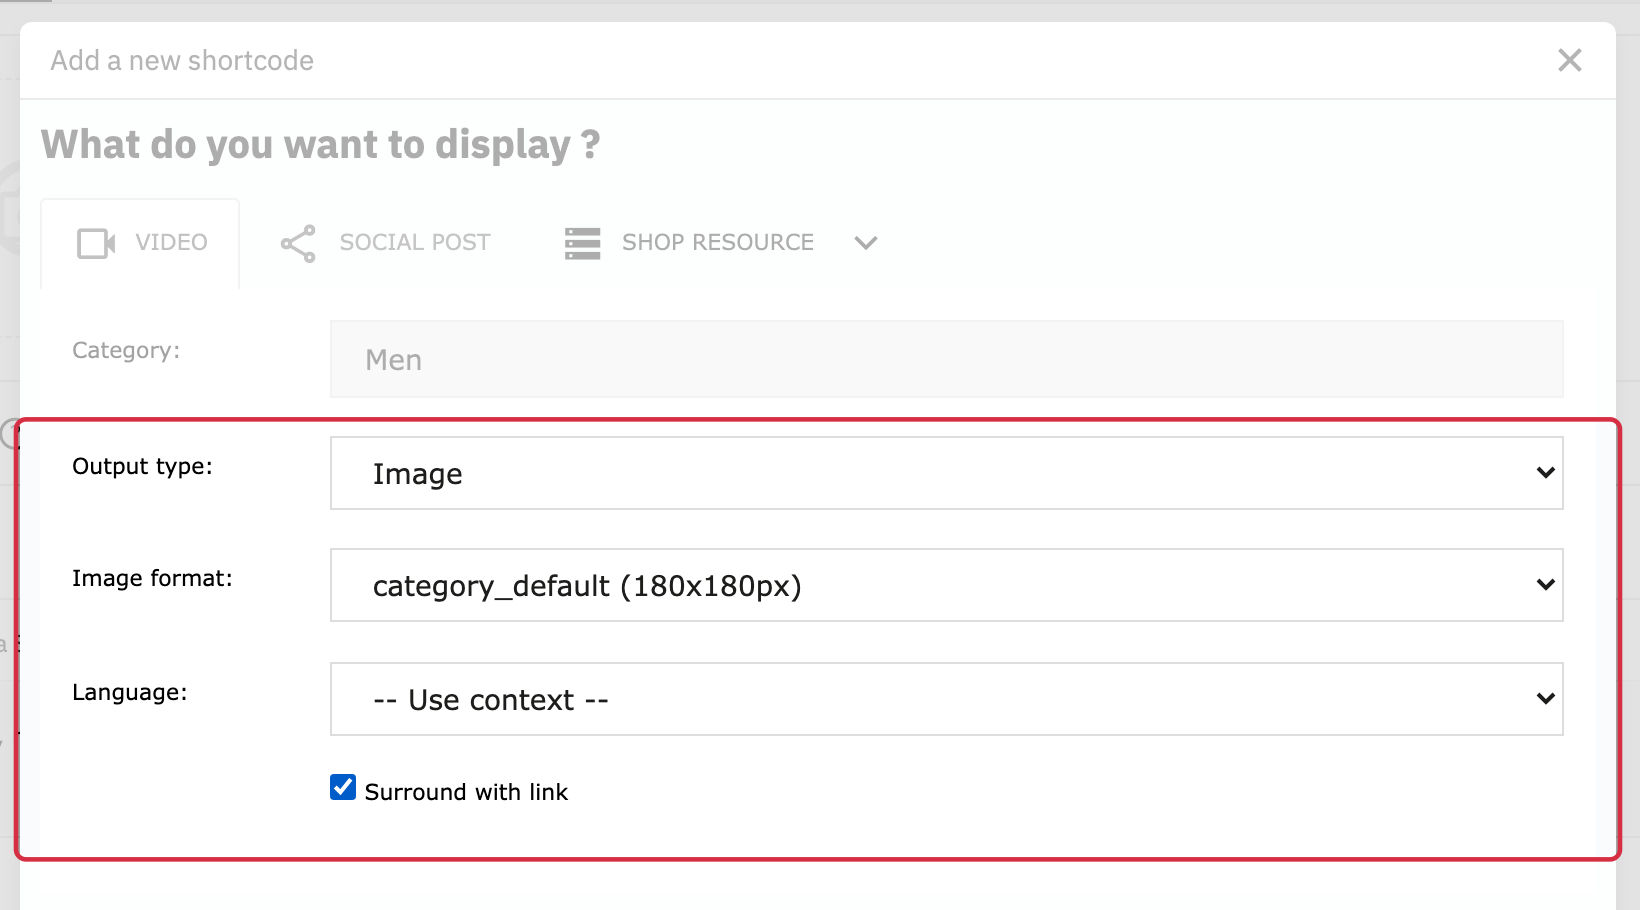The image size is (1640, 910).
Task: Click the 'Surround with link' label
Action: click(x=466, y=792)
